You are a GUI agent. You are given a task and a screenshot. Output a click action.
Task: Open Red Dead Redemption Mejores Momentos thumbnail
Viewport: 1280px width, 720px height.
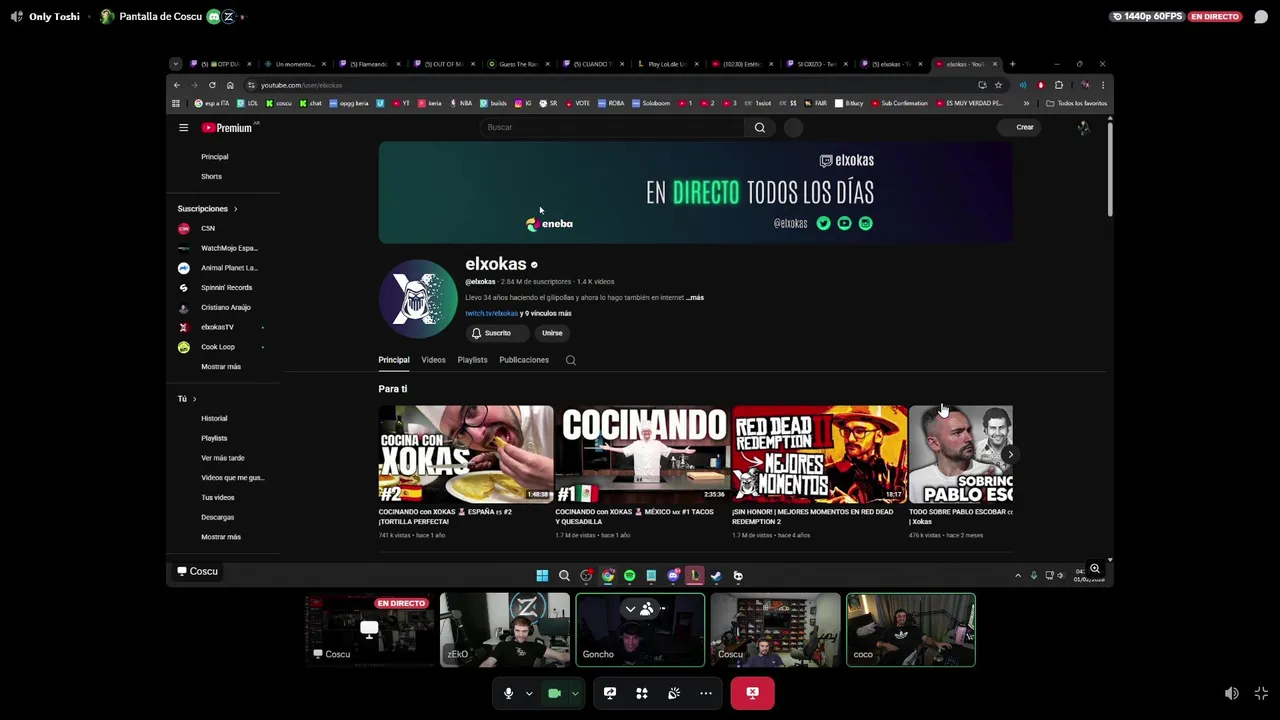(820, 454)
